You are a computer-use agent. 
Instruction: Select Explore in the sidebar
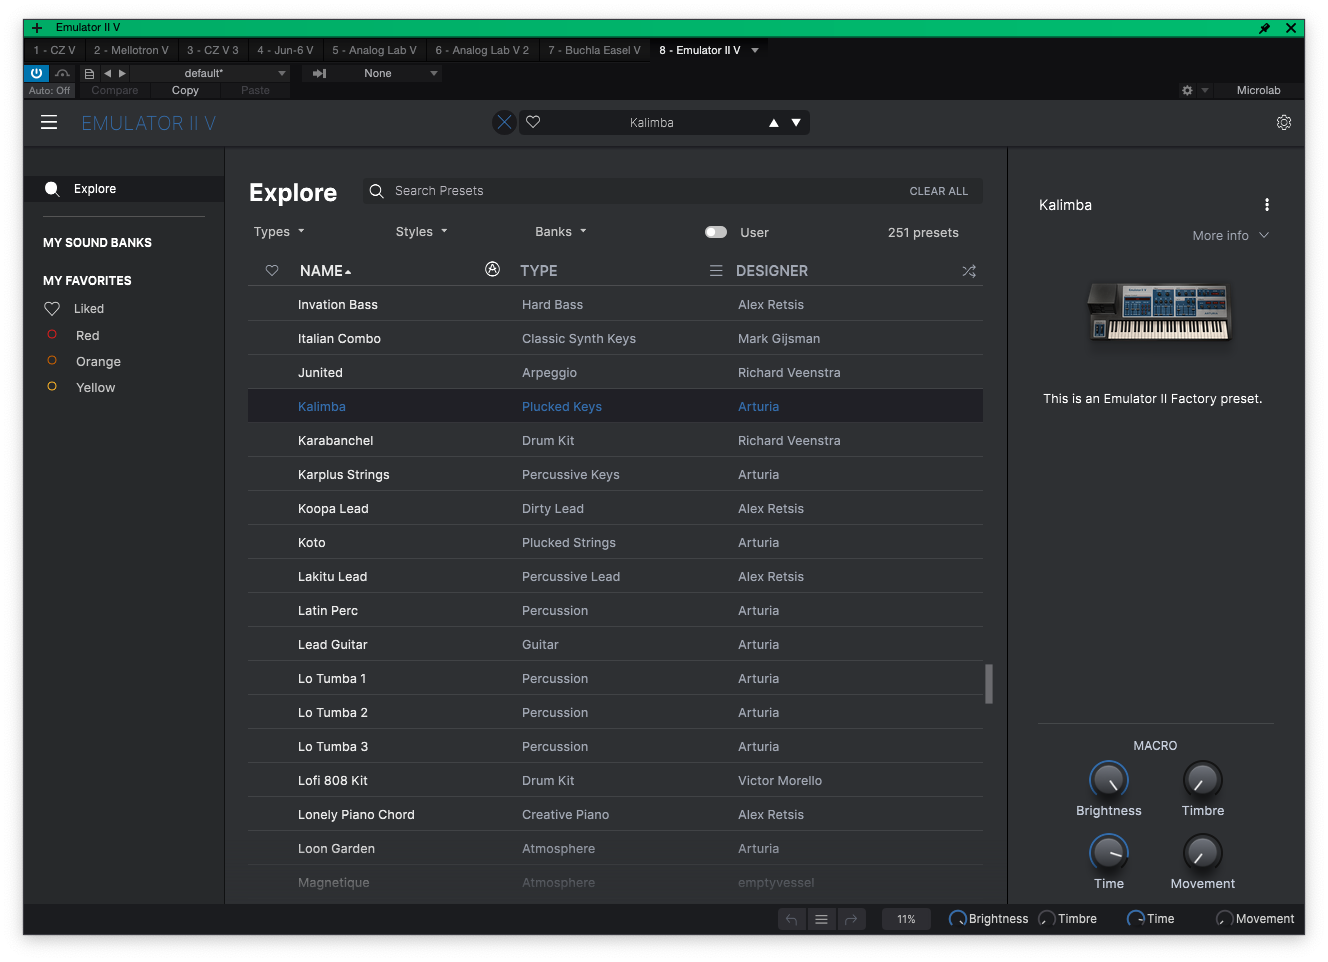point(124,189)
